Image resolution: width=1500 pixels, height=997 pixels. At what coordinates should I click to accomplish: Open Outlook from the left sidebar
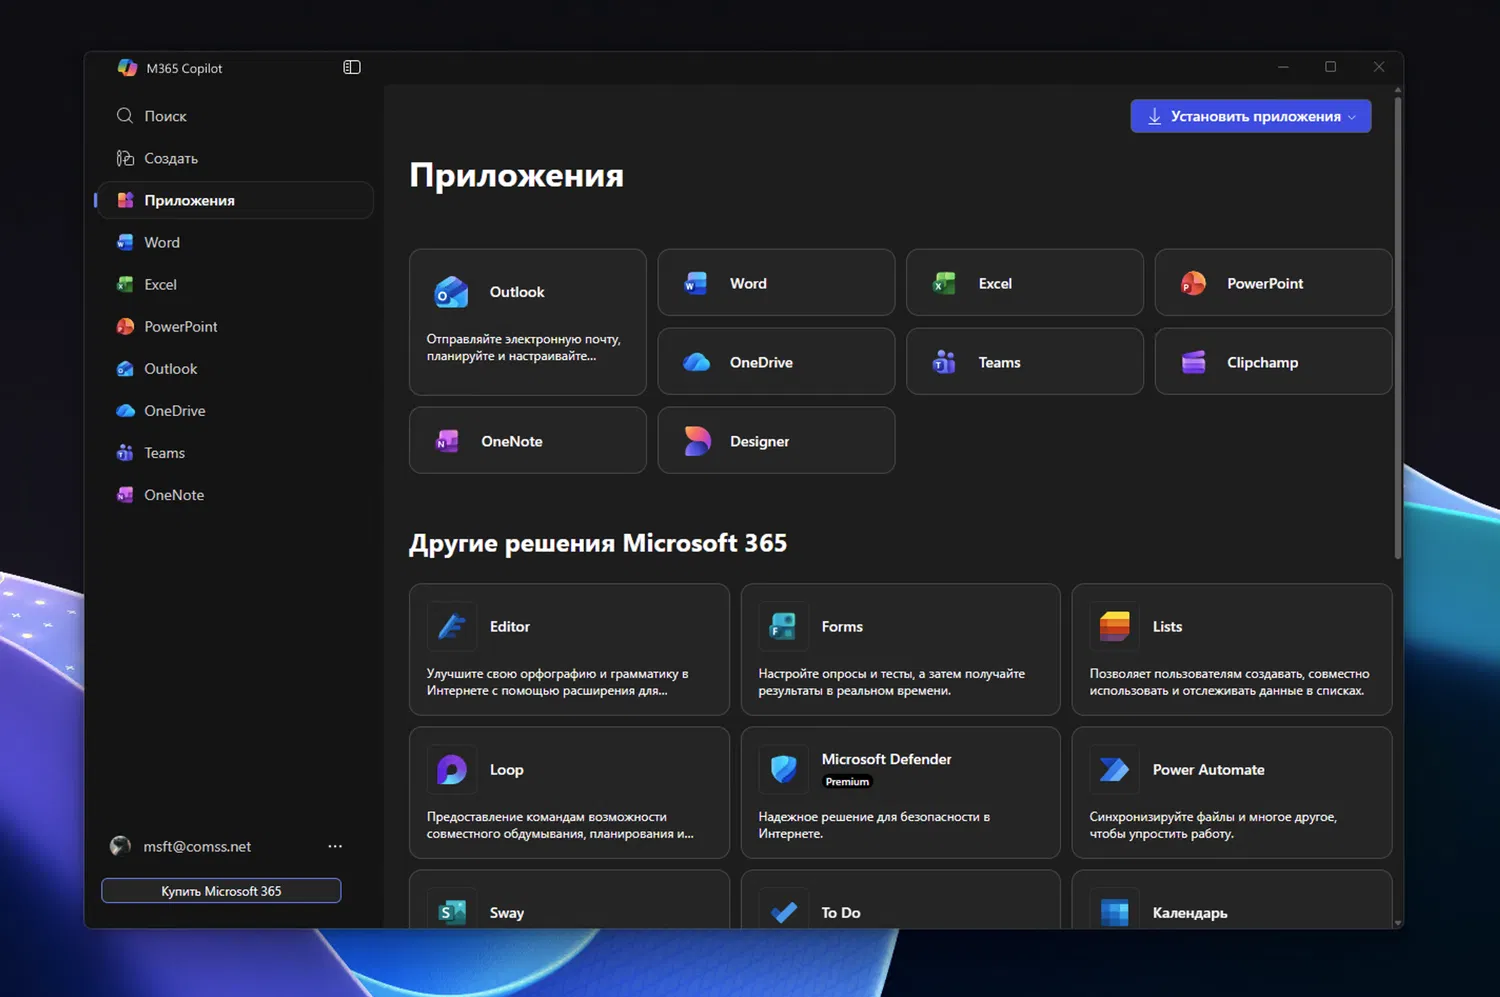(x=235, y=368)
